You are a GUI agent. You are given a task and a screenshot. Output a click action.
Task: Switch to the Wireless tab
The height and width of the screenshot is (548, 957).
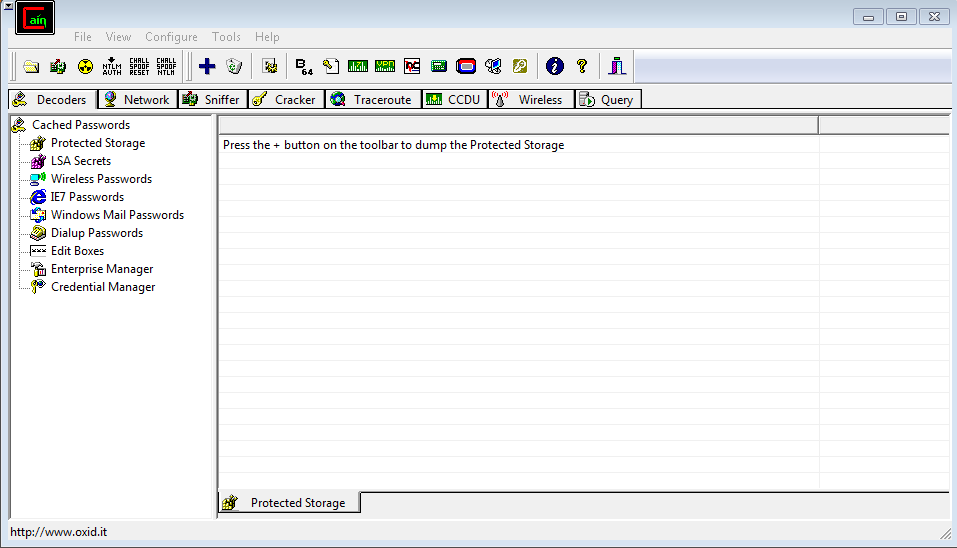[x=532, y=99]
